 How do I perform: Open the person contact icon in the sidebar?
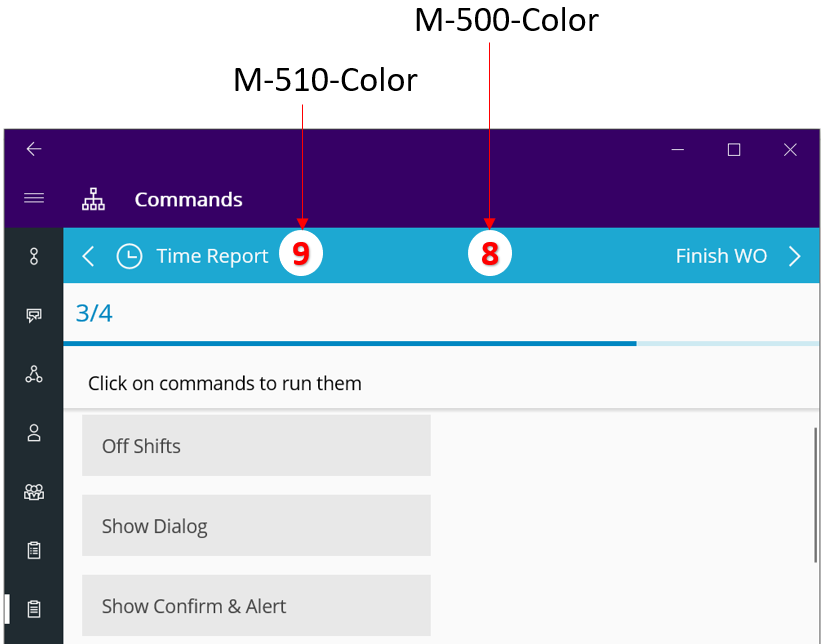[33, 433]
